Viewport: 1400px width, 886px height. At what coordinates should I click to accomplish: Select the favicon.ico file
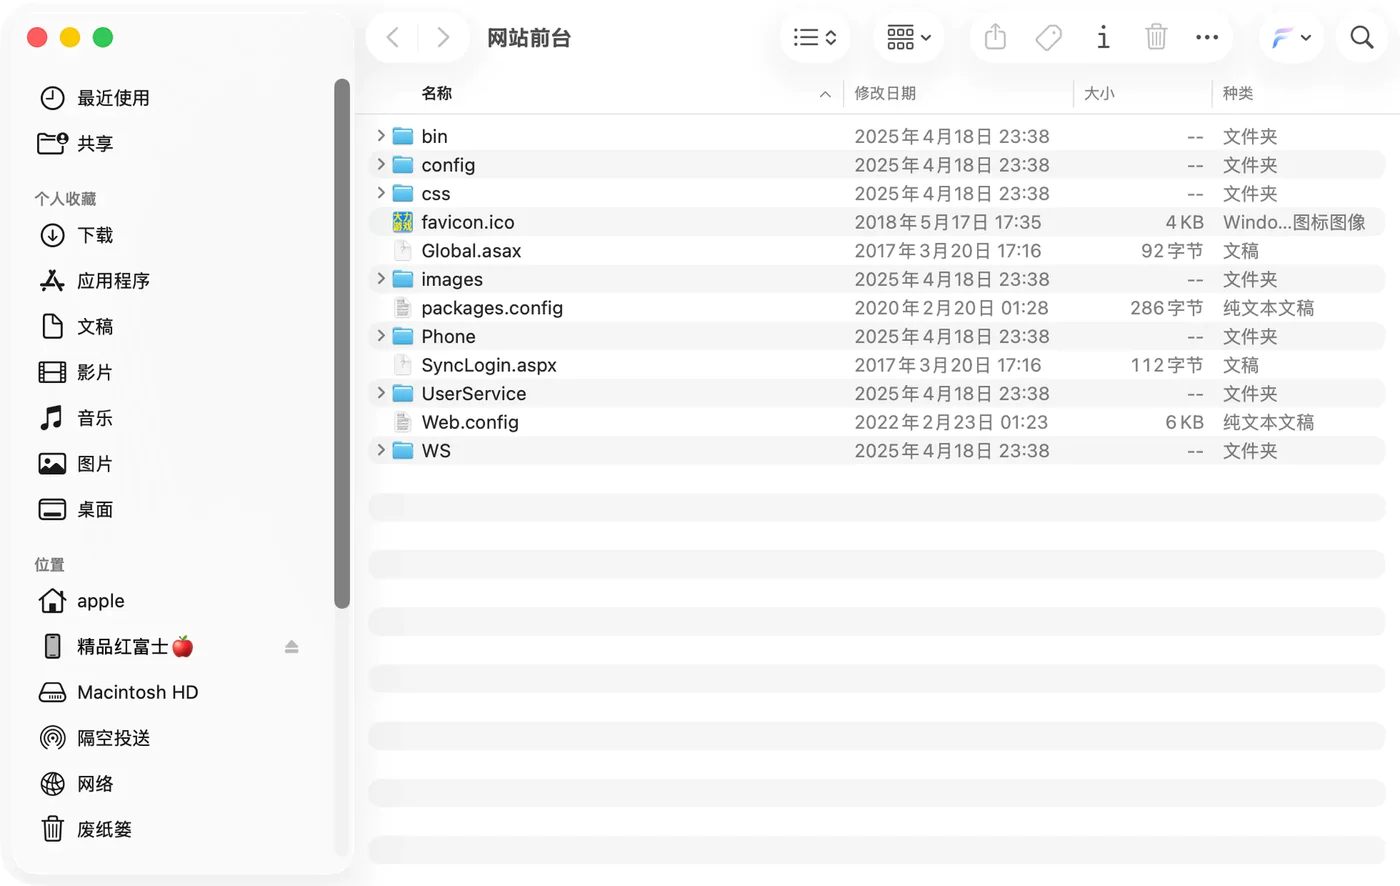[x=877, y=222]
